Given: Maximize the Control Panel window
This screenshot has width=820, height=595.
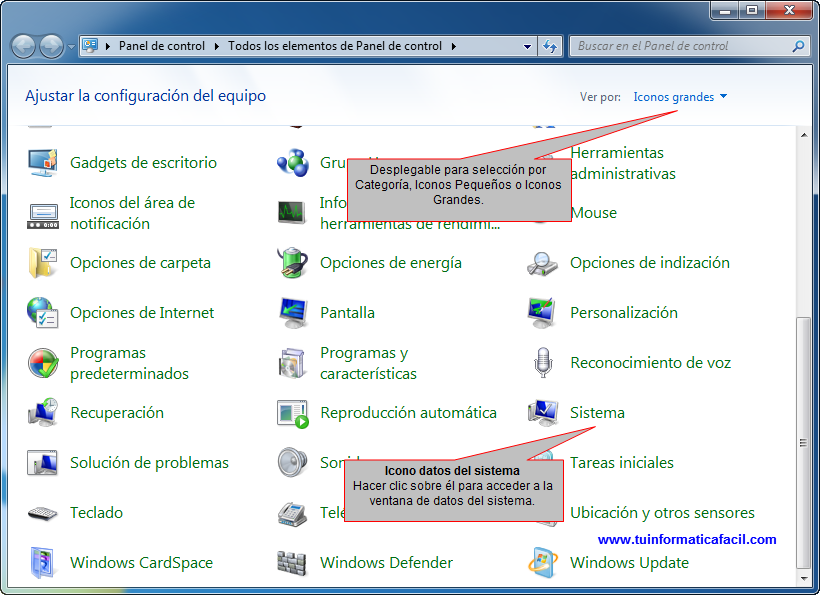Looking at the screenshot, I should [751, 10].
